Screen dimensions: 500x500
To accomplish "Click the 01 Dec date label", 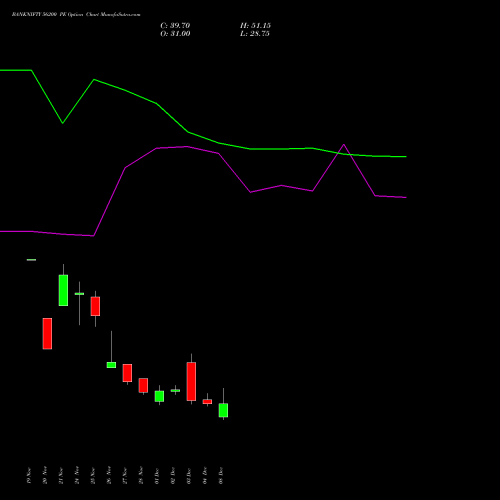I will [x=157, y=476].
